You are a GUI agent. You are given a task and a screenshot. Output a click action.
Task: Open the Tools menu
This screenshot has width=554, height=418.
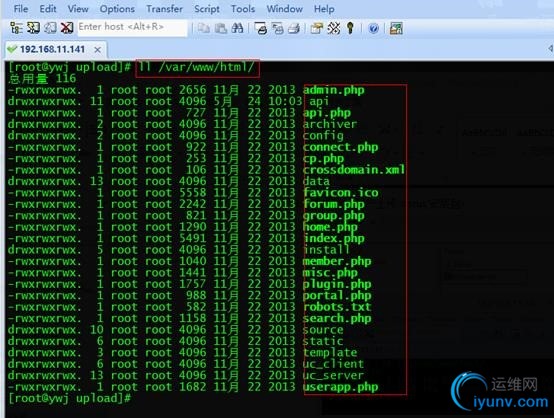(243, 9)
